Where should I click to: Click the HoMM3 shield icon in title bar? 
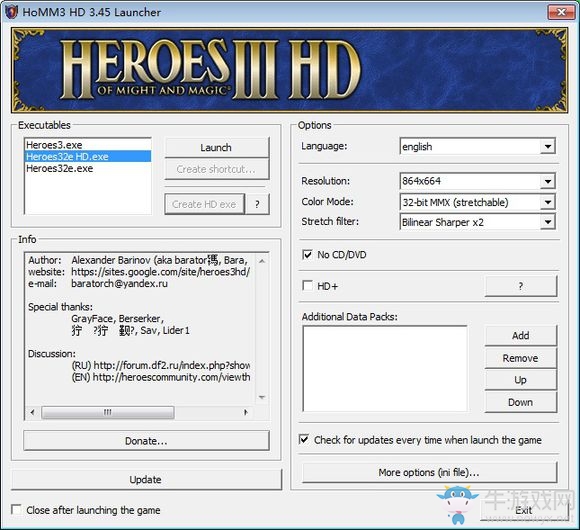click(11, 12)
